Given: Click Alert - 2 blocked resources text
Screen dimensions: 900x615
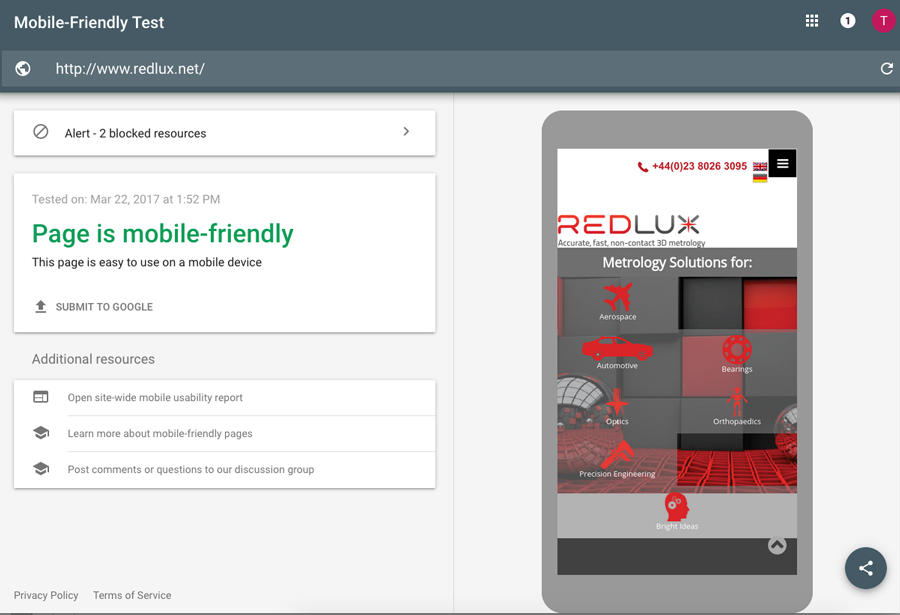Looking at the screenshot, I should [135, 133].
